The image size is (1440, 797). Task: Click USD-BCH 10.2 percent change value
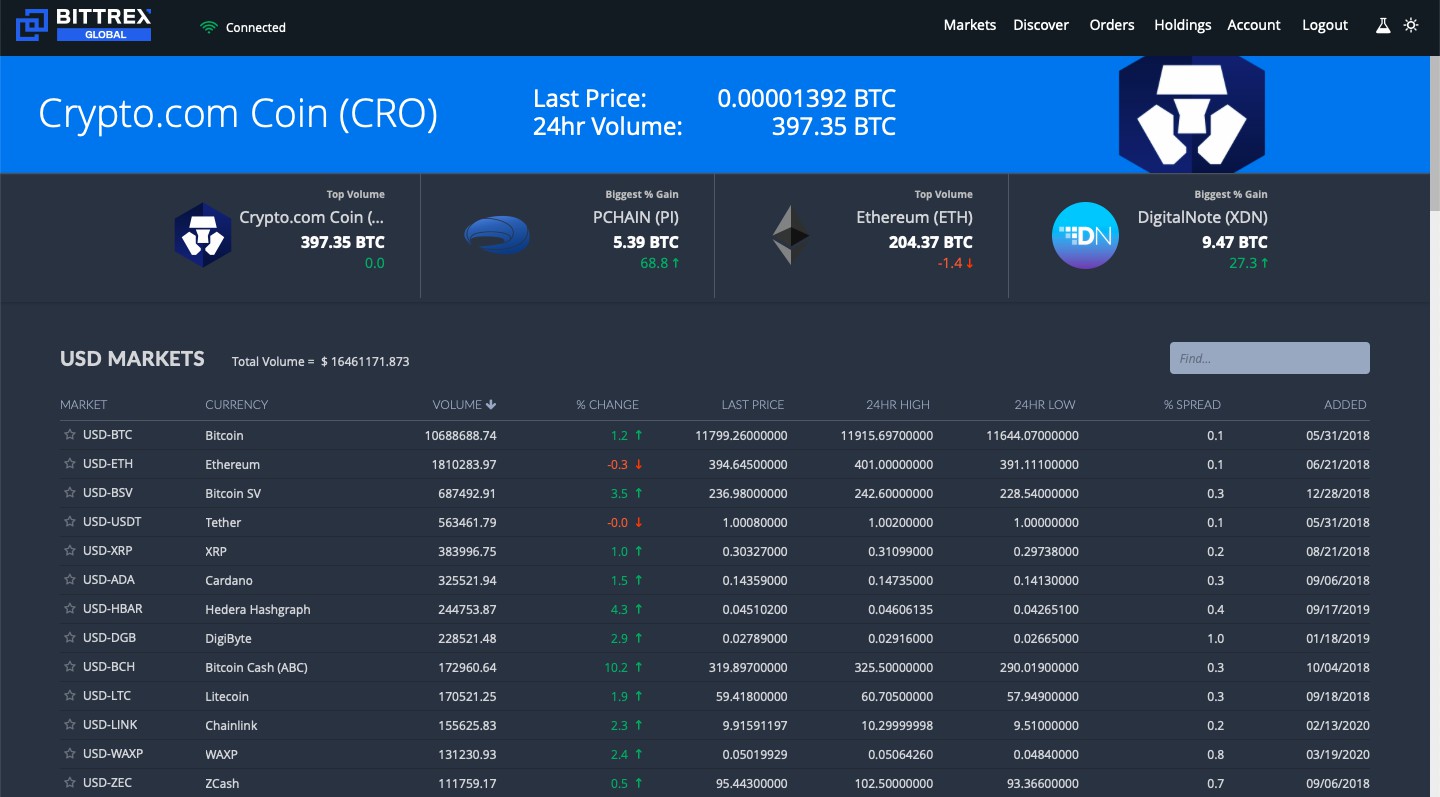point(618,667)
